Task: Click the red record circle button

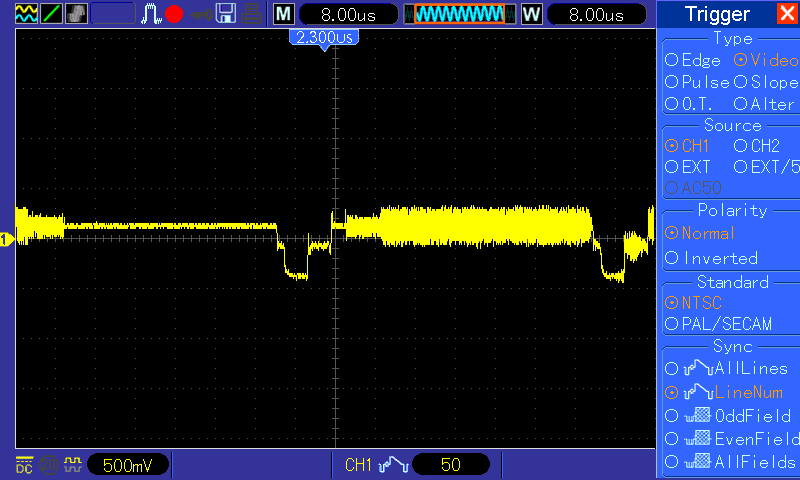Action: click(x=174, y=14)
